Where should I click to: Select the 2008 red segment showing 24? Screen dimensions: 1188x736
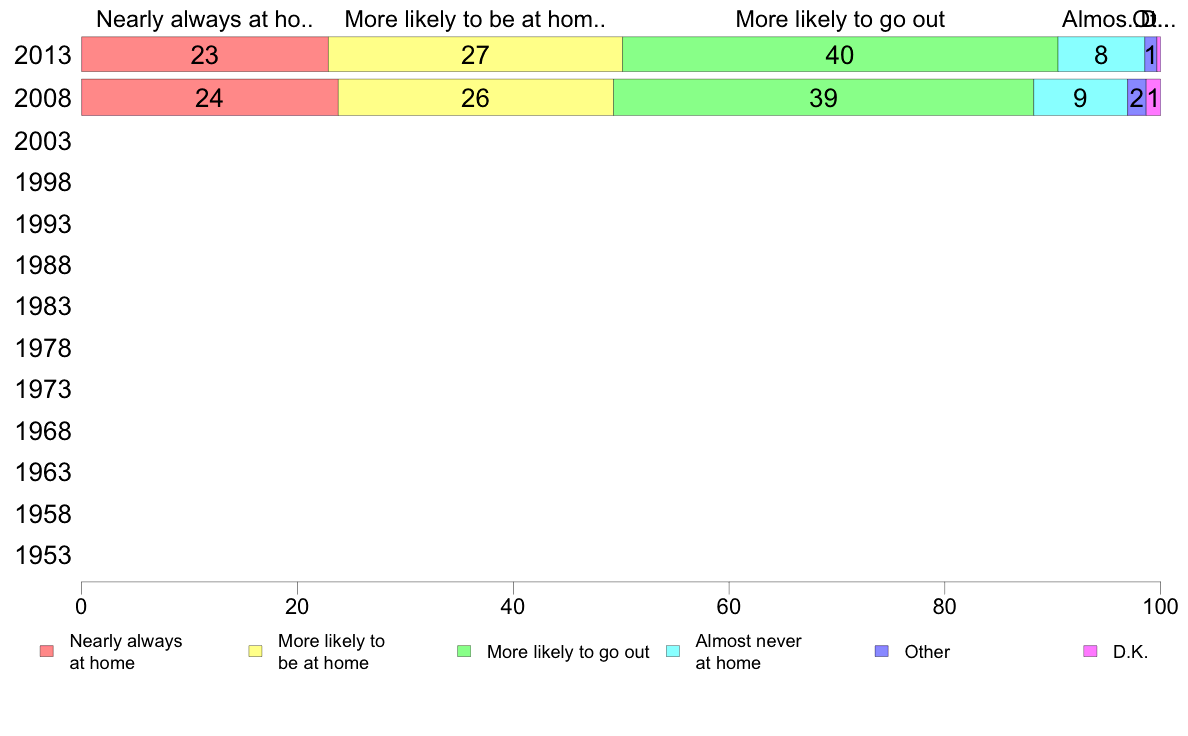(x=210, y=98)
